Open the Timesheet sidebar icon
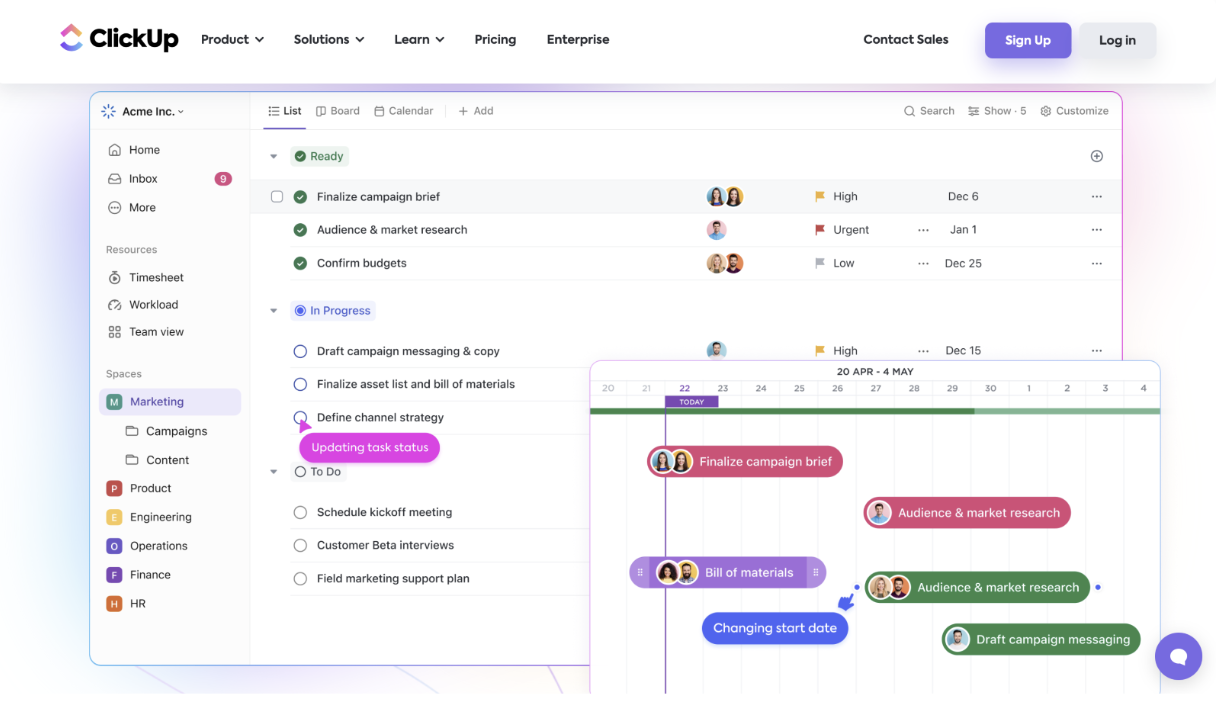1222x716 pixels. click(115, 278)
